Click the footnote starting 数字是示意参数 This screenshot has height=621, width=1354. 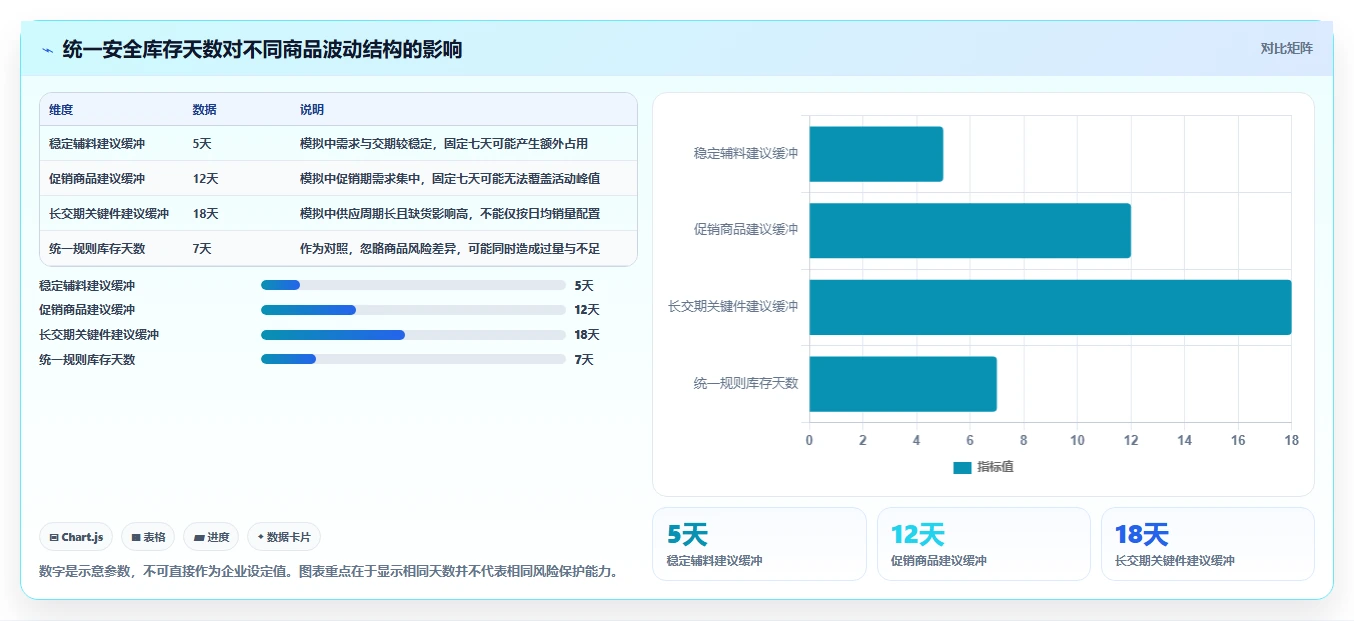[331, 572]
